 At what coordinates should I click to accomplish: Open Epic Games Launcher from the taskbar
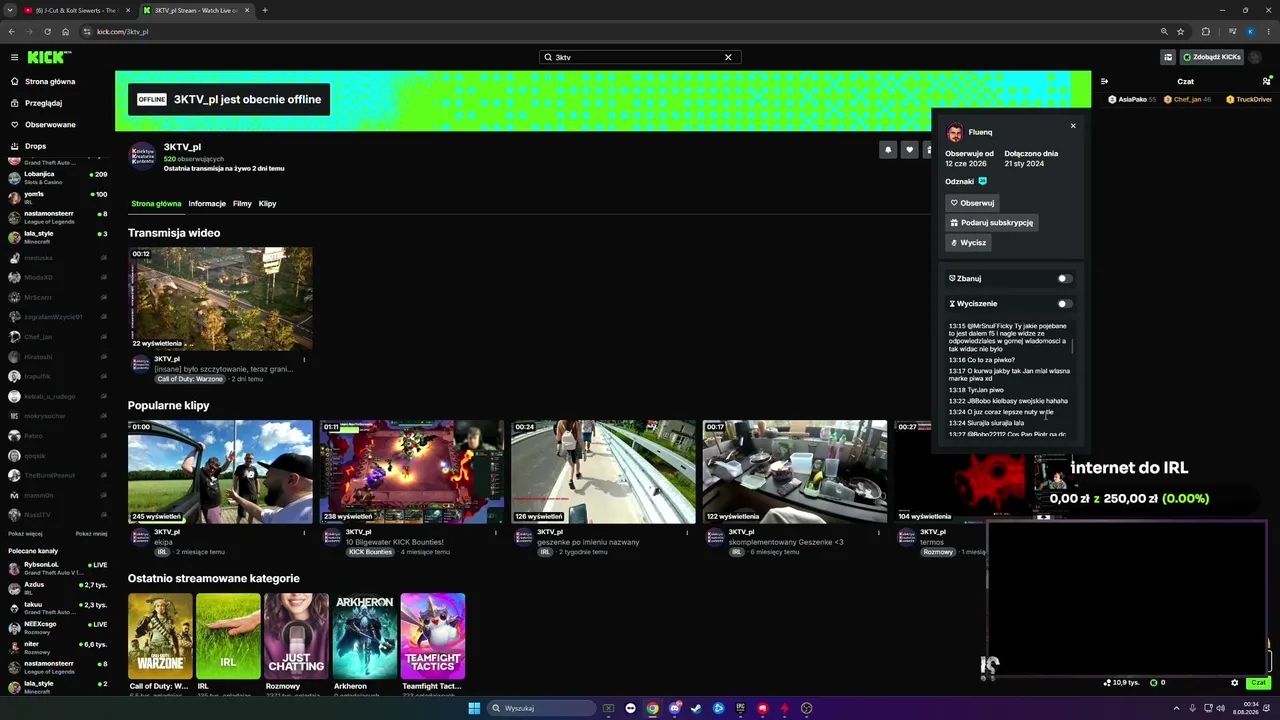[740, 708]
